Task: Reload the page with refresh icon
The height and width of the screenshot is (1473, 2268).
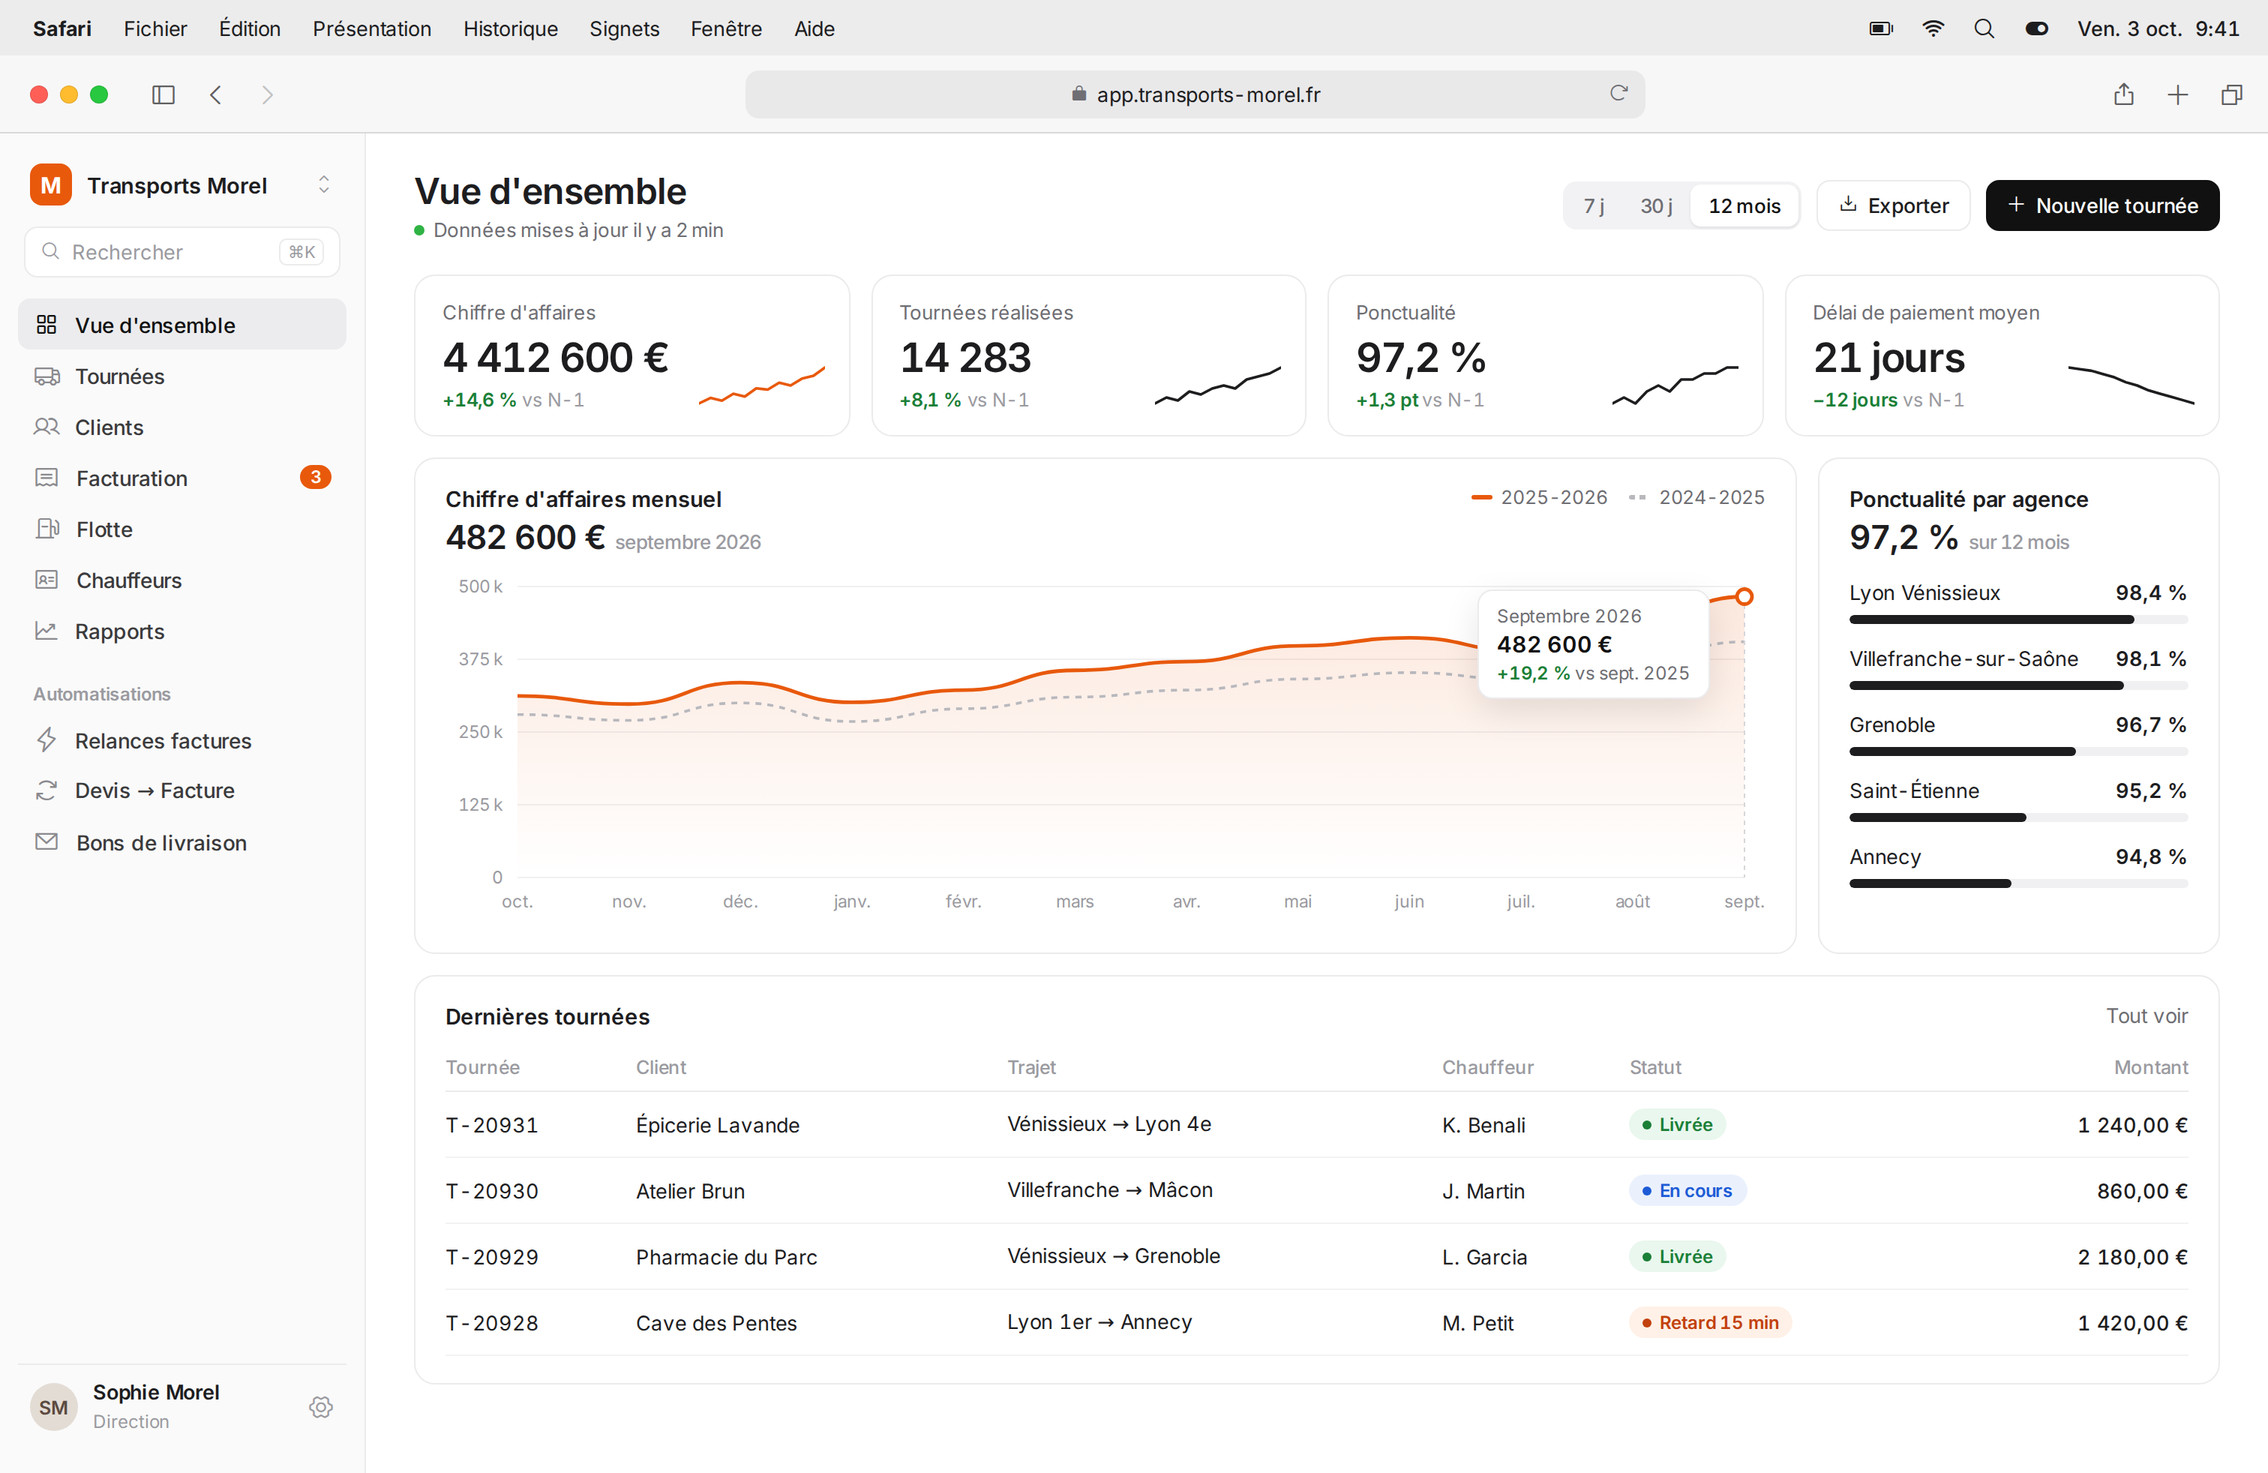Action: point(1619,93)
